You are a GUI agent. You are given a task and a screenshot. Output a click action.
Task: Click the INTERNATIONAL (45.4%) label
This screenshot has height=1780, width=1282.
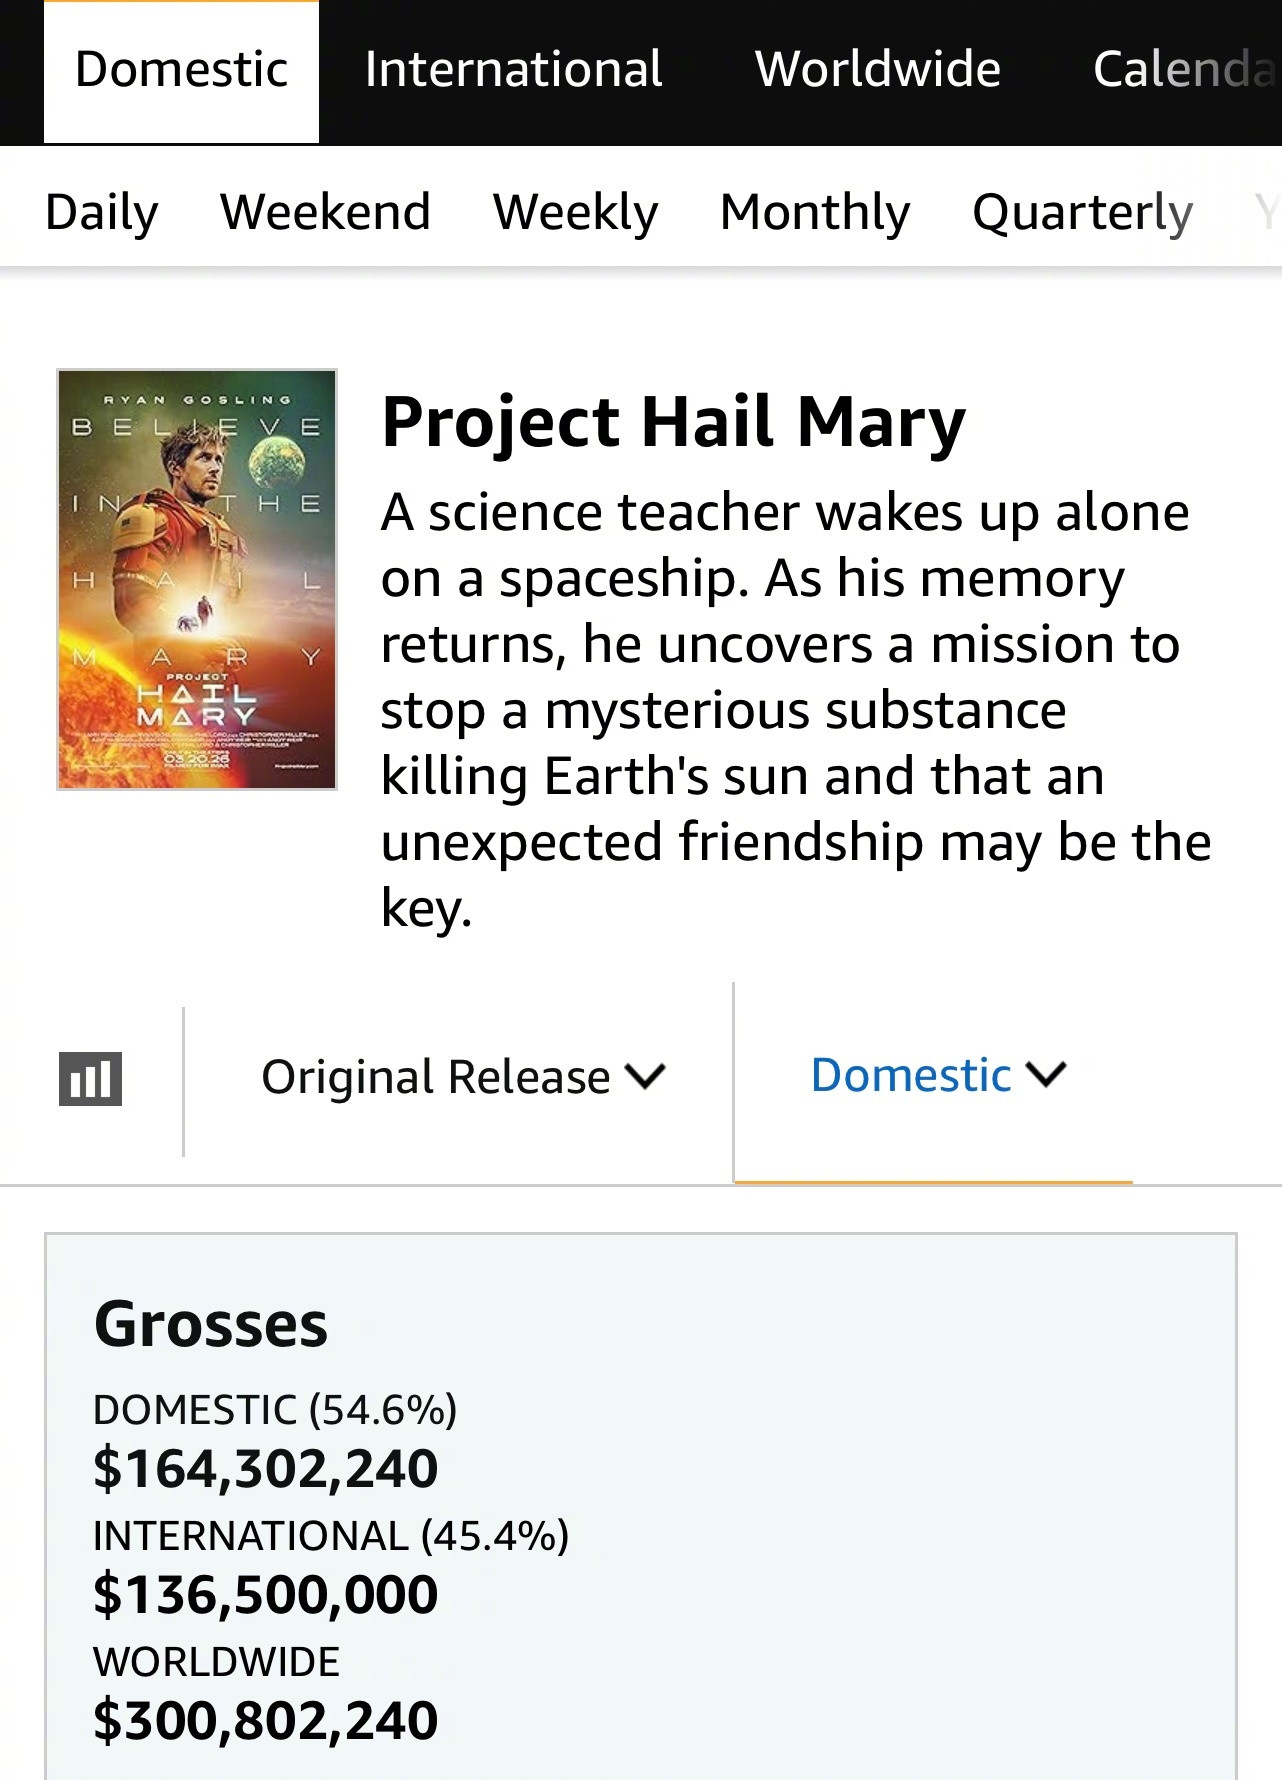(330, 1536)
